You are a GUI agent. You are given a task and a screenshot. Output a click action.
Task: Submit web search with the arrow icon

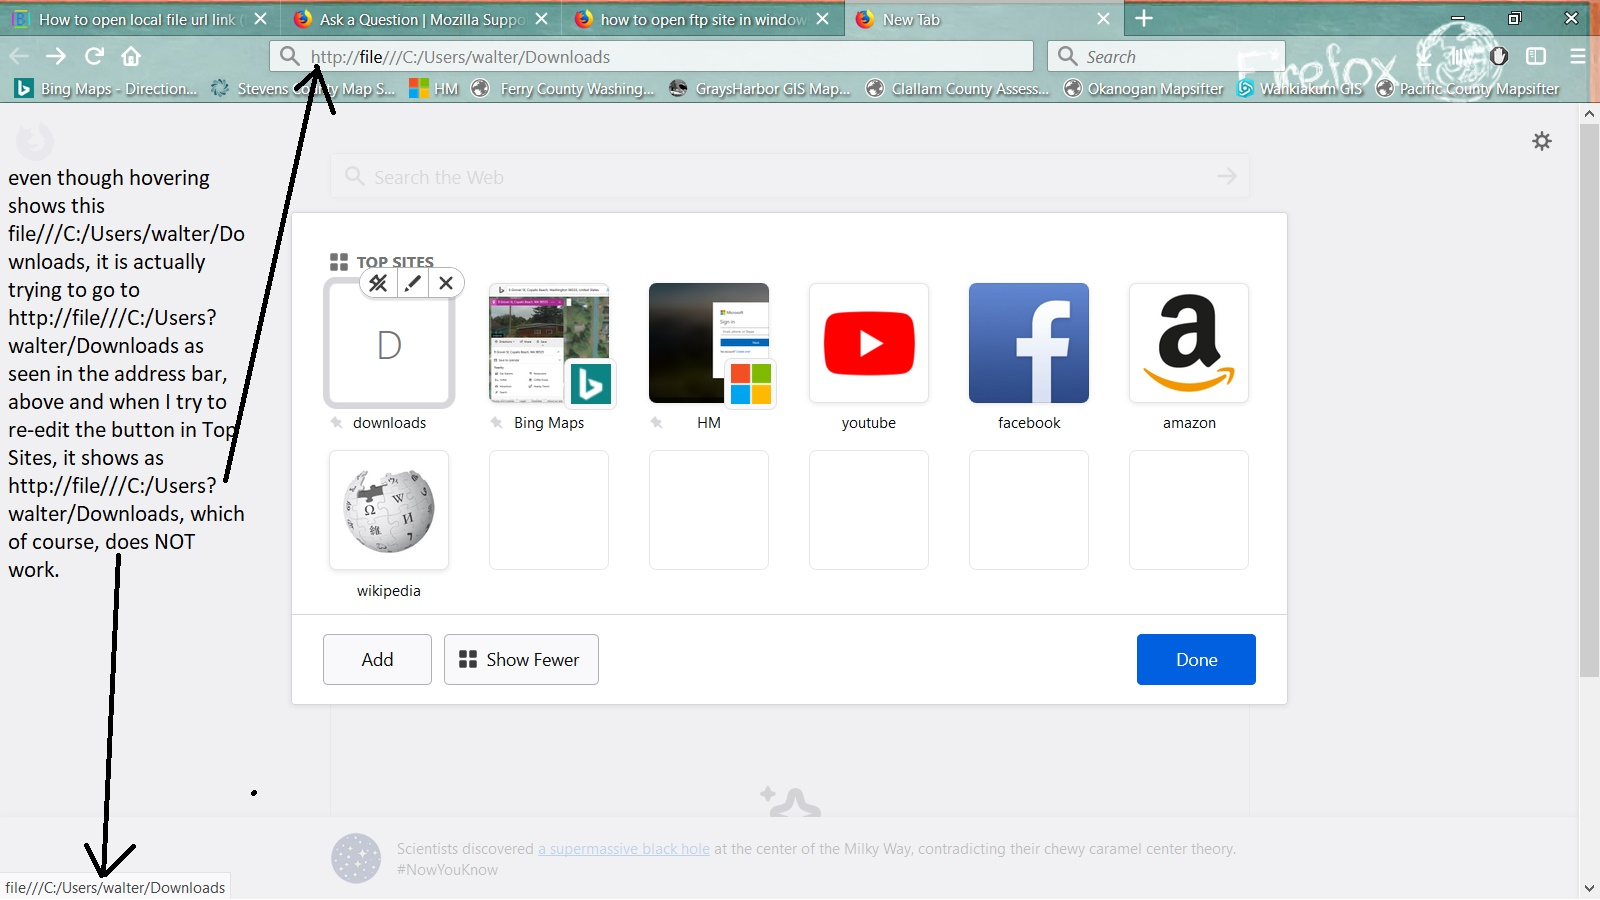coord(1227,177)
